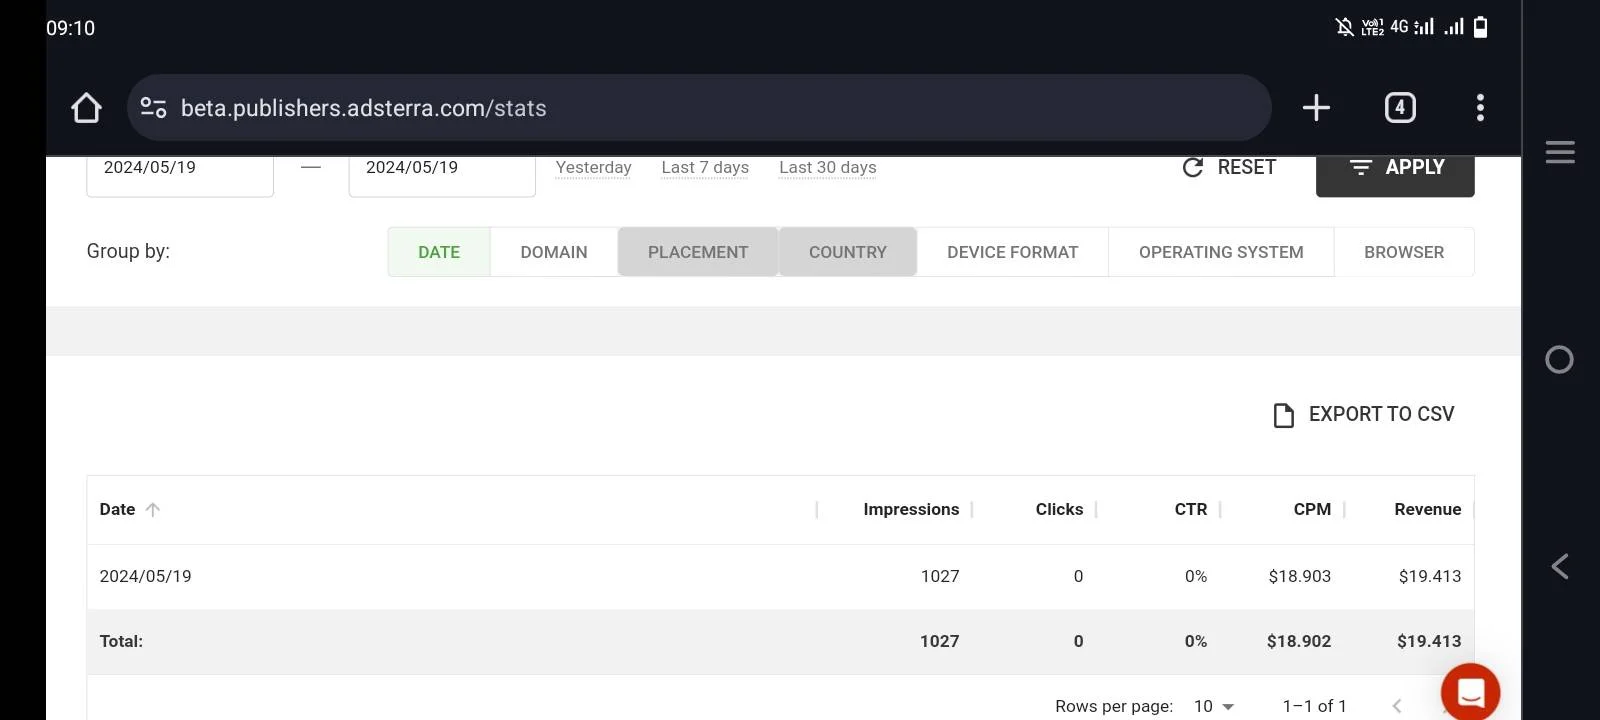Open the browser three-dot menu
Viewport: 1600px width, 720px height.
click(1480, 108)
